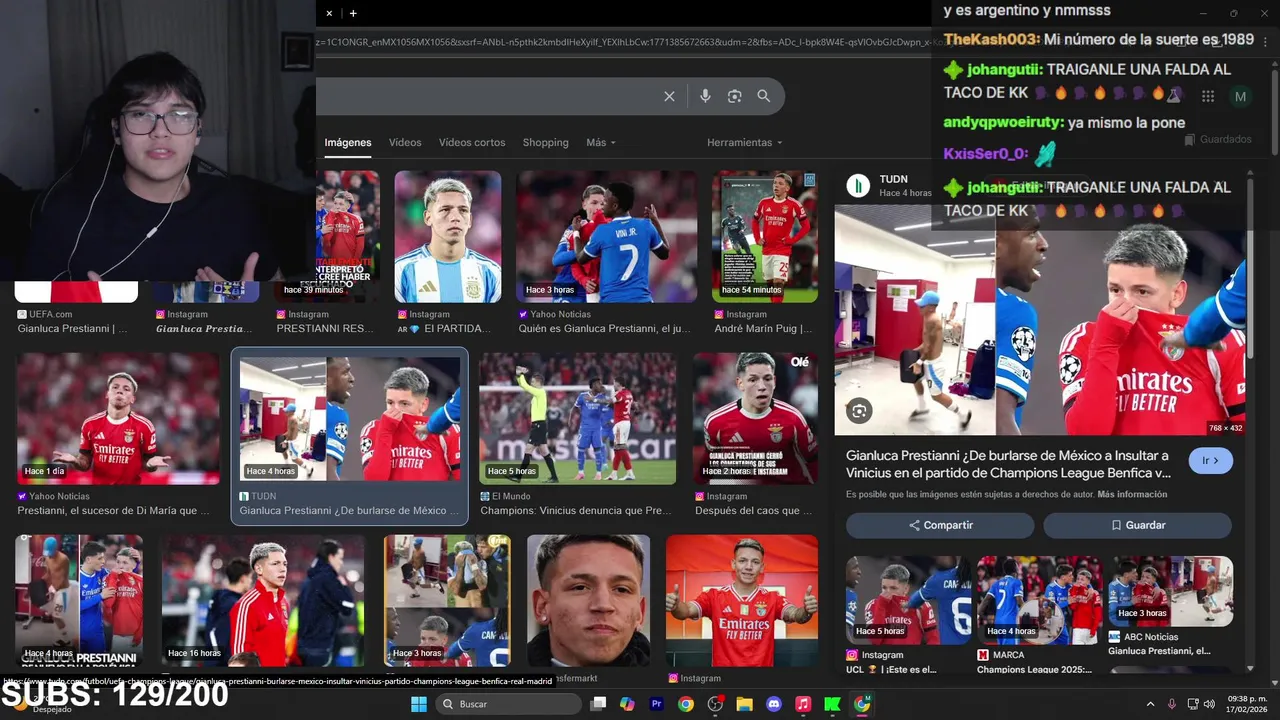Viewport: 1280px width, 720px height.
Task: Click the Prestianni, el sucesor de Di María caption
Action: pyautogui.click(x=113, y=510)
